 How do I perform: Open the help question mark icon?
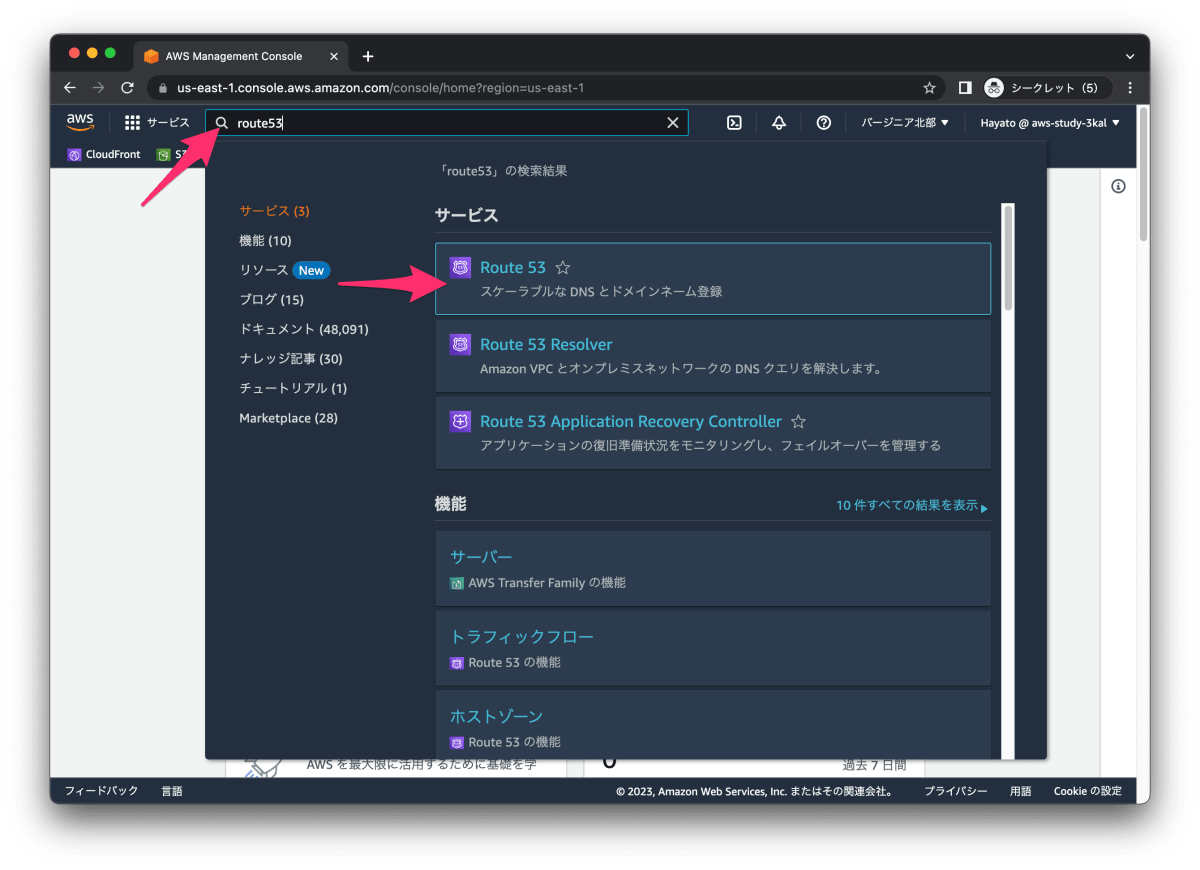[x=824, y=123]
